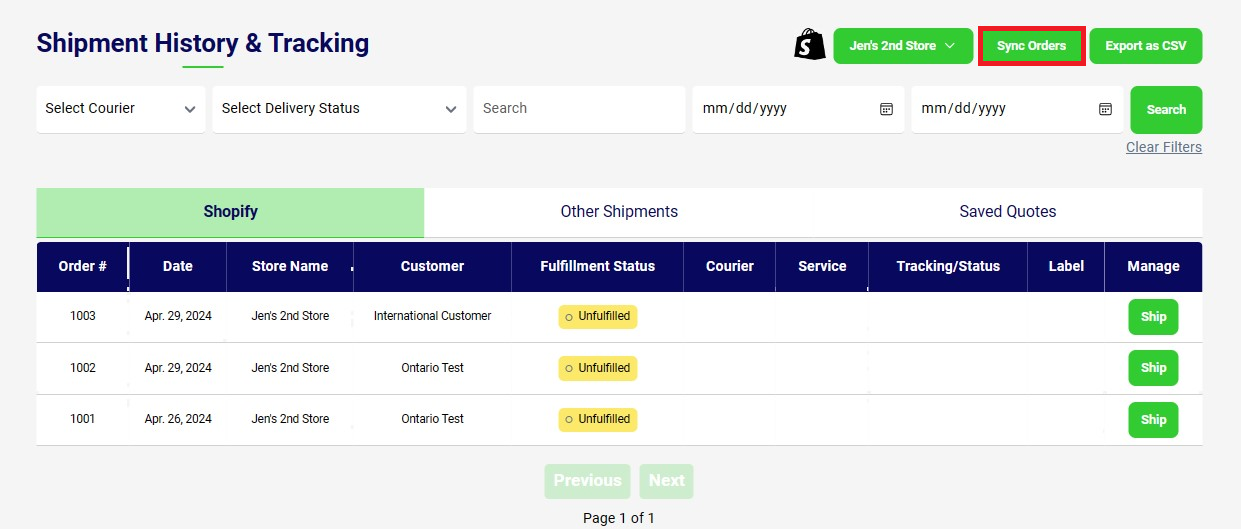The width and height of the screenshot is (1241, 529).
Task: Ship order 1002
Action: tap(1153, 368)
